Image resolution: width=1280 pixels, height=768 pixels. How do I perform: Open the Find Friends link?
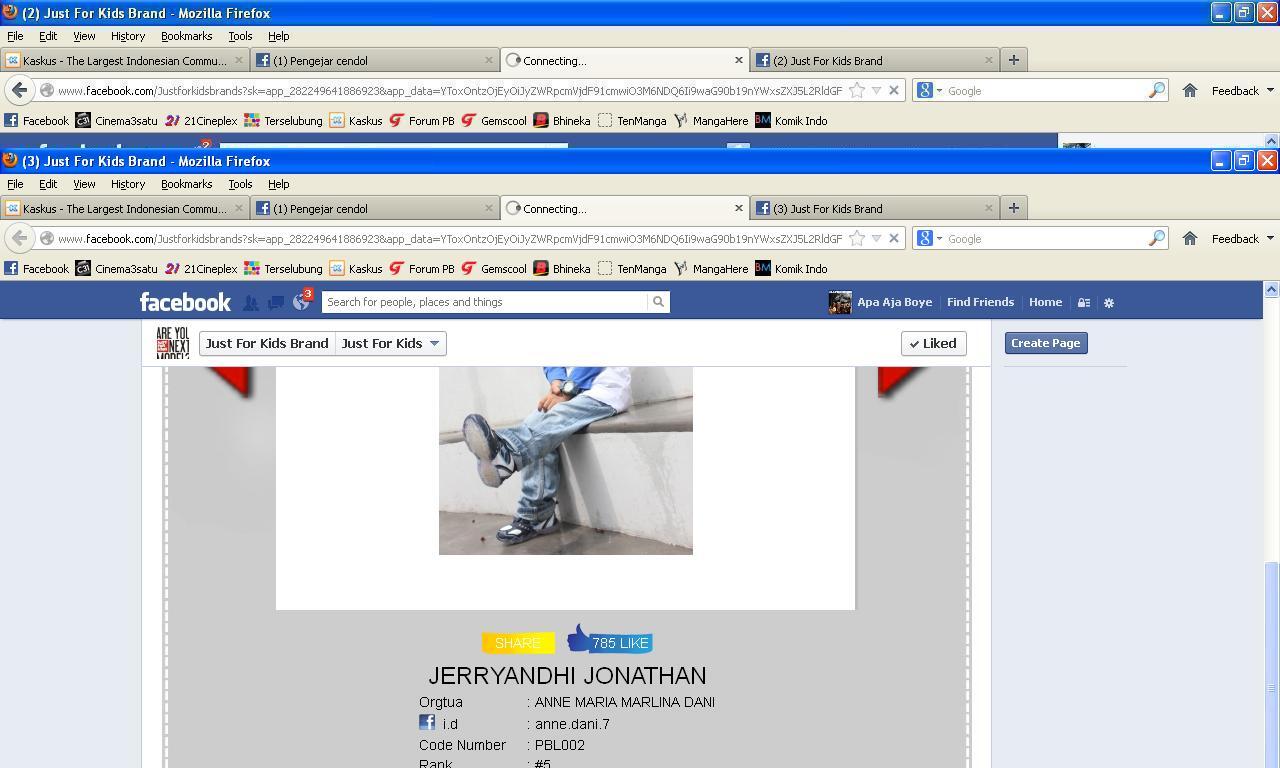point(980,302)
